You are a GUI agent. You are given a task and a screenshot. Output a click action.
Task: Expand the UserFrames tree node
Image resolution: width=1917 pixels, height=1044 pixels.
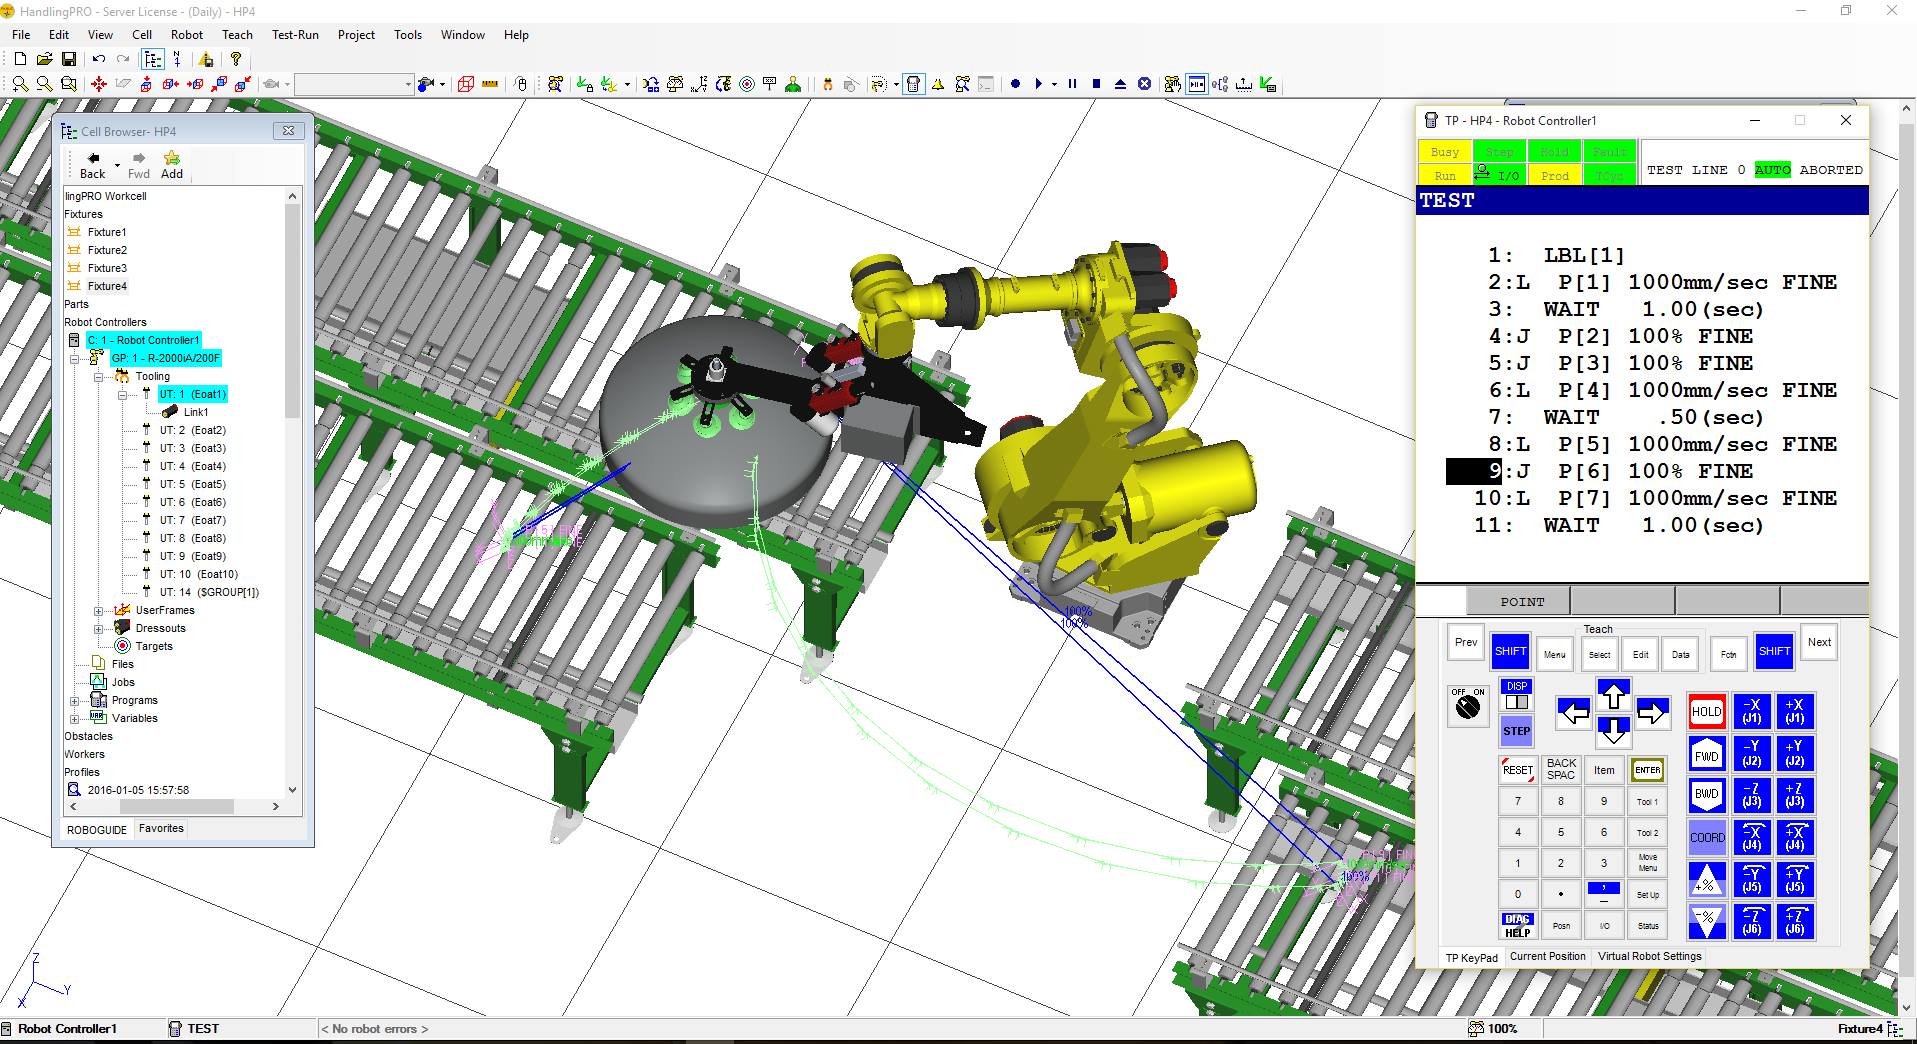tap(98, 611)
